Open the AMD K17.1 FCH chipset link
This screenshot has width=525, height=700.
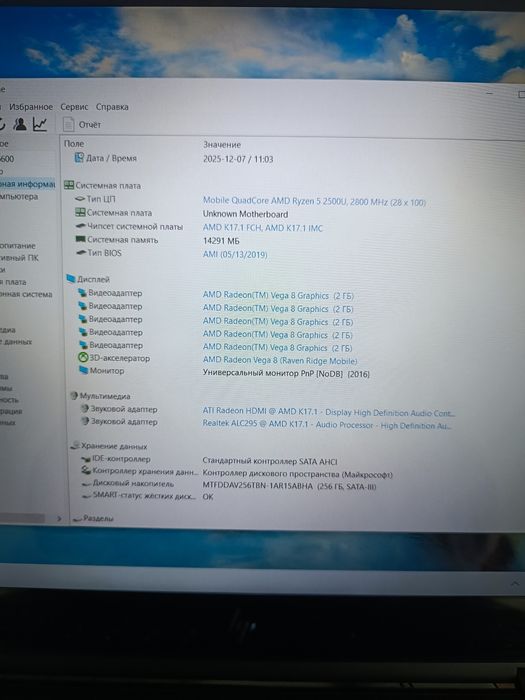[262, 228]
